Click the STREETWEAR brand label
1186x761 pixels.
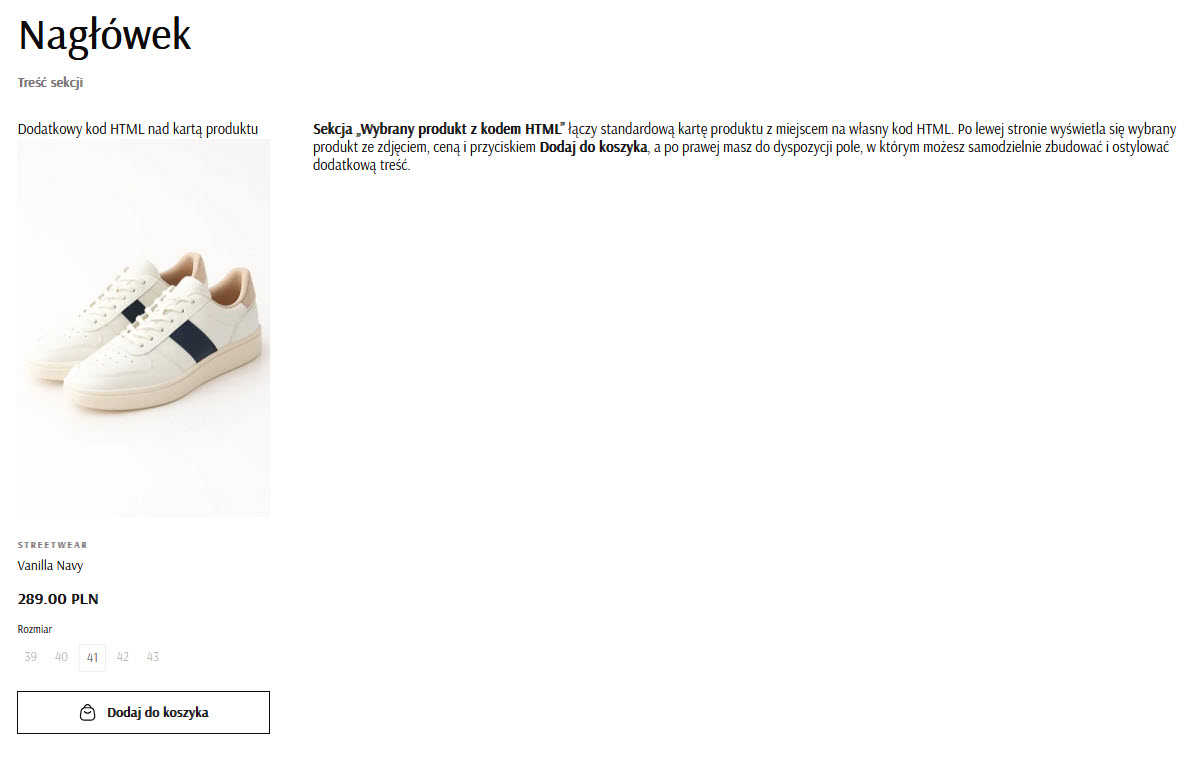[x=52, y=545]
